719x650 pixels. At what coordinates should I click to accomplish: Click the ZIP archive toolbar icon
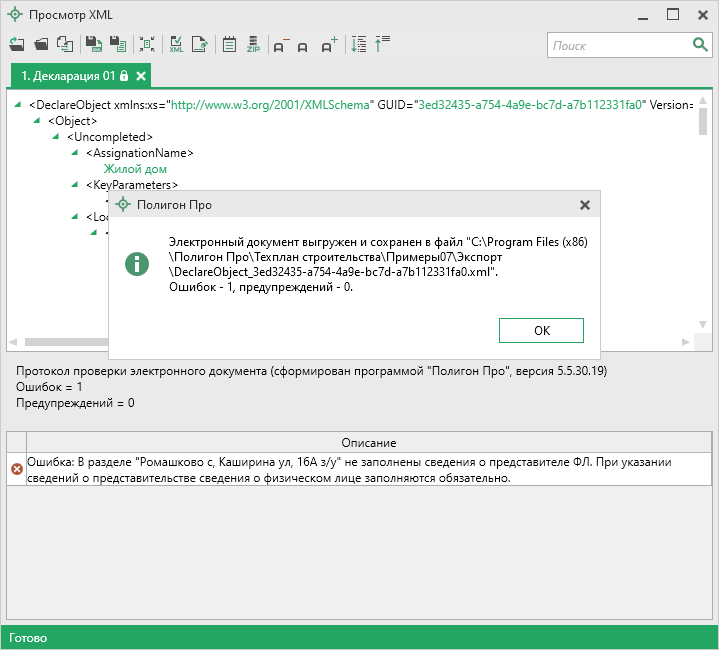253,45
